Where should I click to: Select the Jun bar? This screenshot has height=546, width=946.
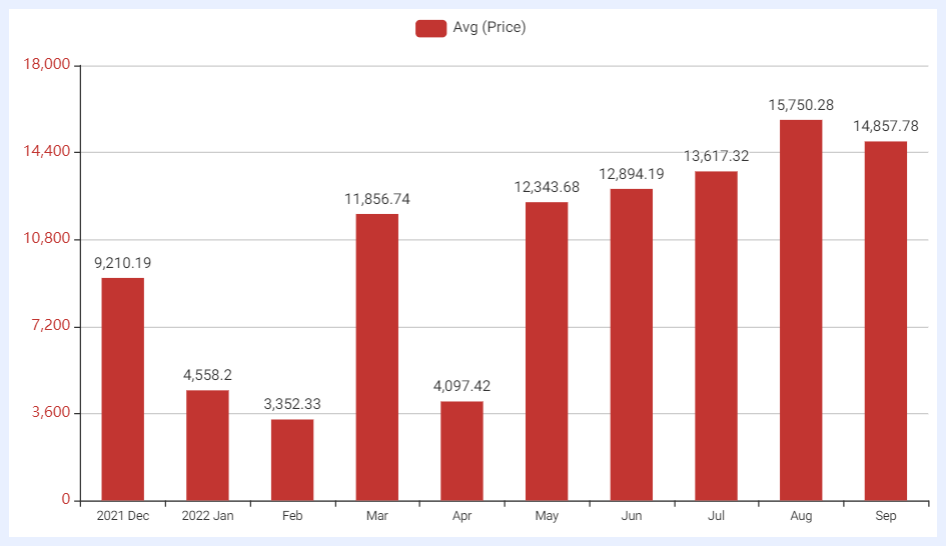coord(631,344)
